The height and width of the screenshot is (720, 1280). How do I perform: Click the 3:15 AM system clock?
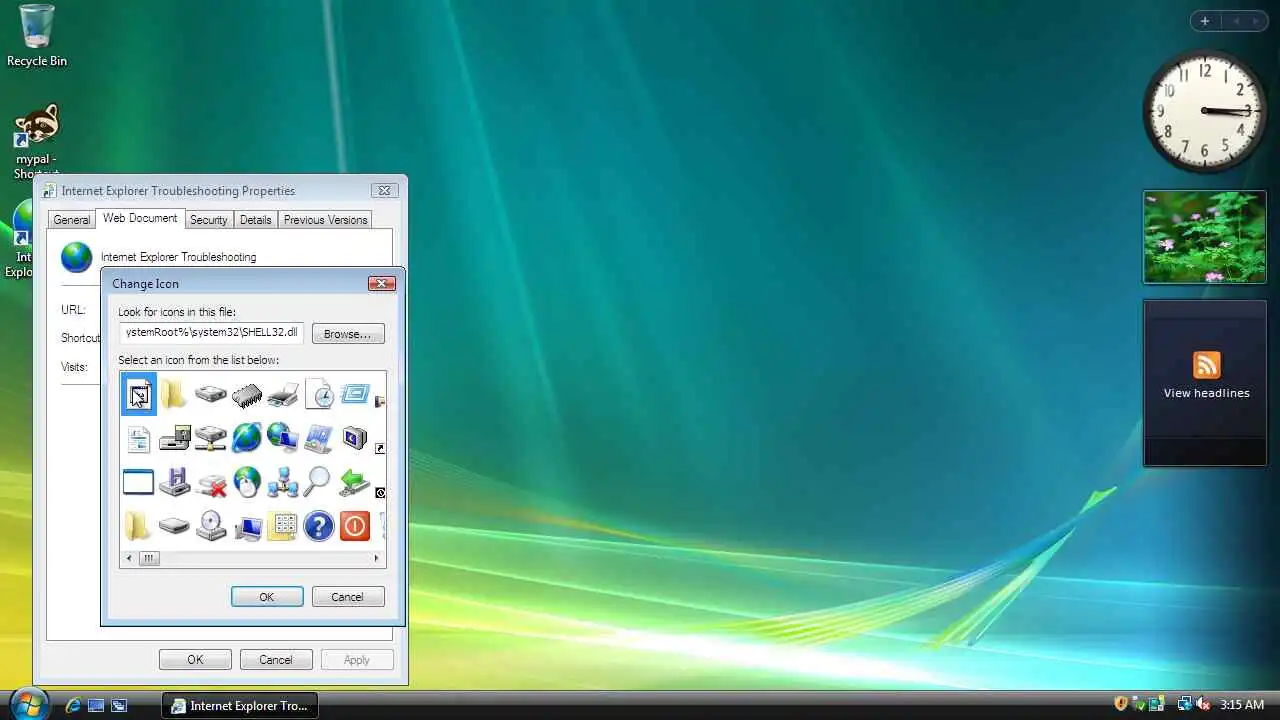click(x=1242, y=705)
